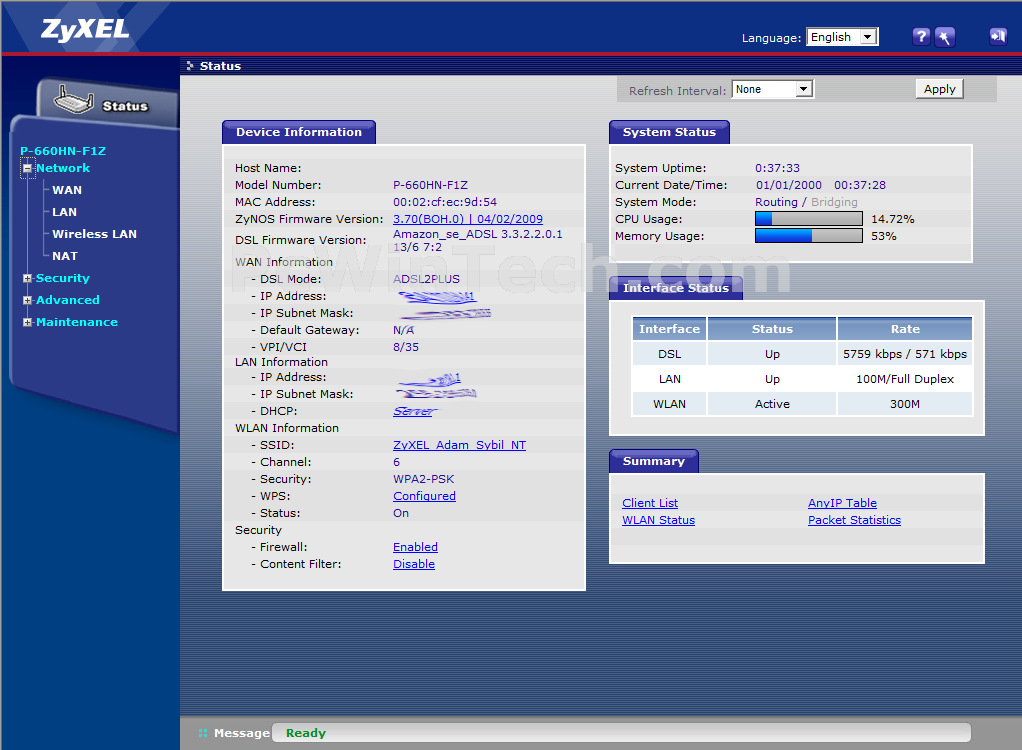Click the '300M' WLAN rate cell

[905, 404]
